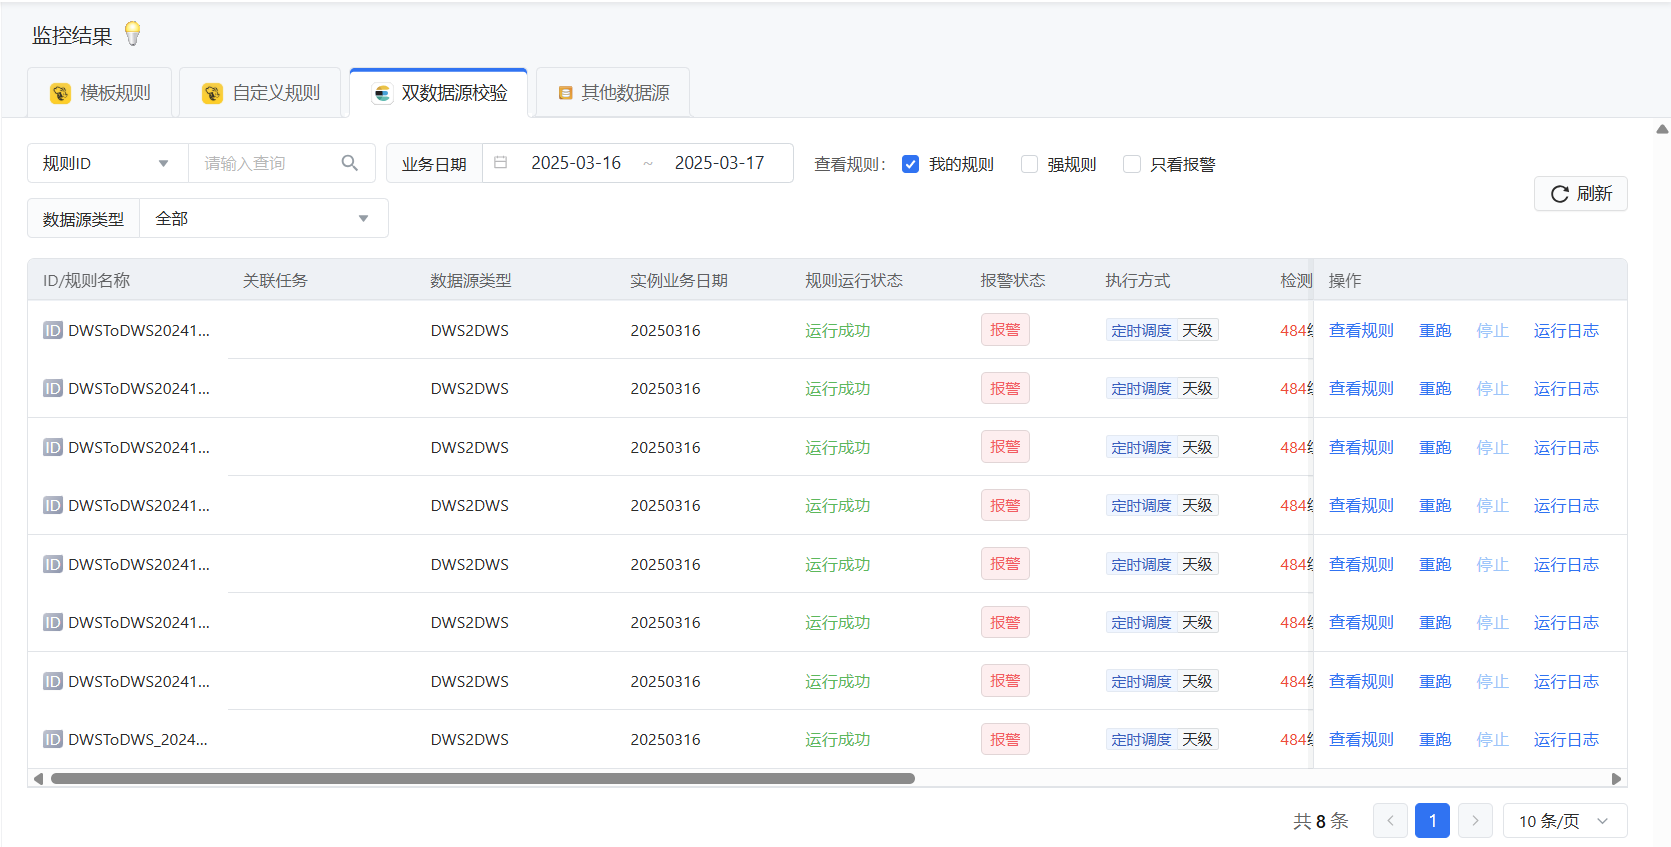Go to next page with right arrow

point(1474,821)
